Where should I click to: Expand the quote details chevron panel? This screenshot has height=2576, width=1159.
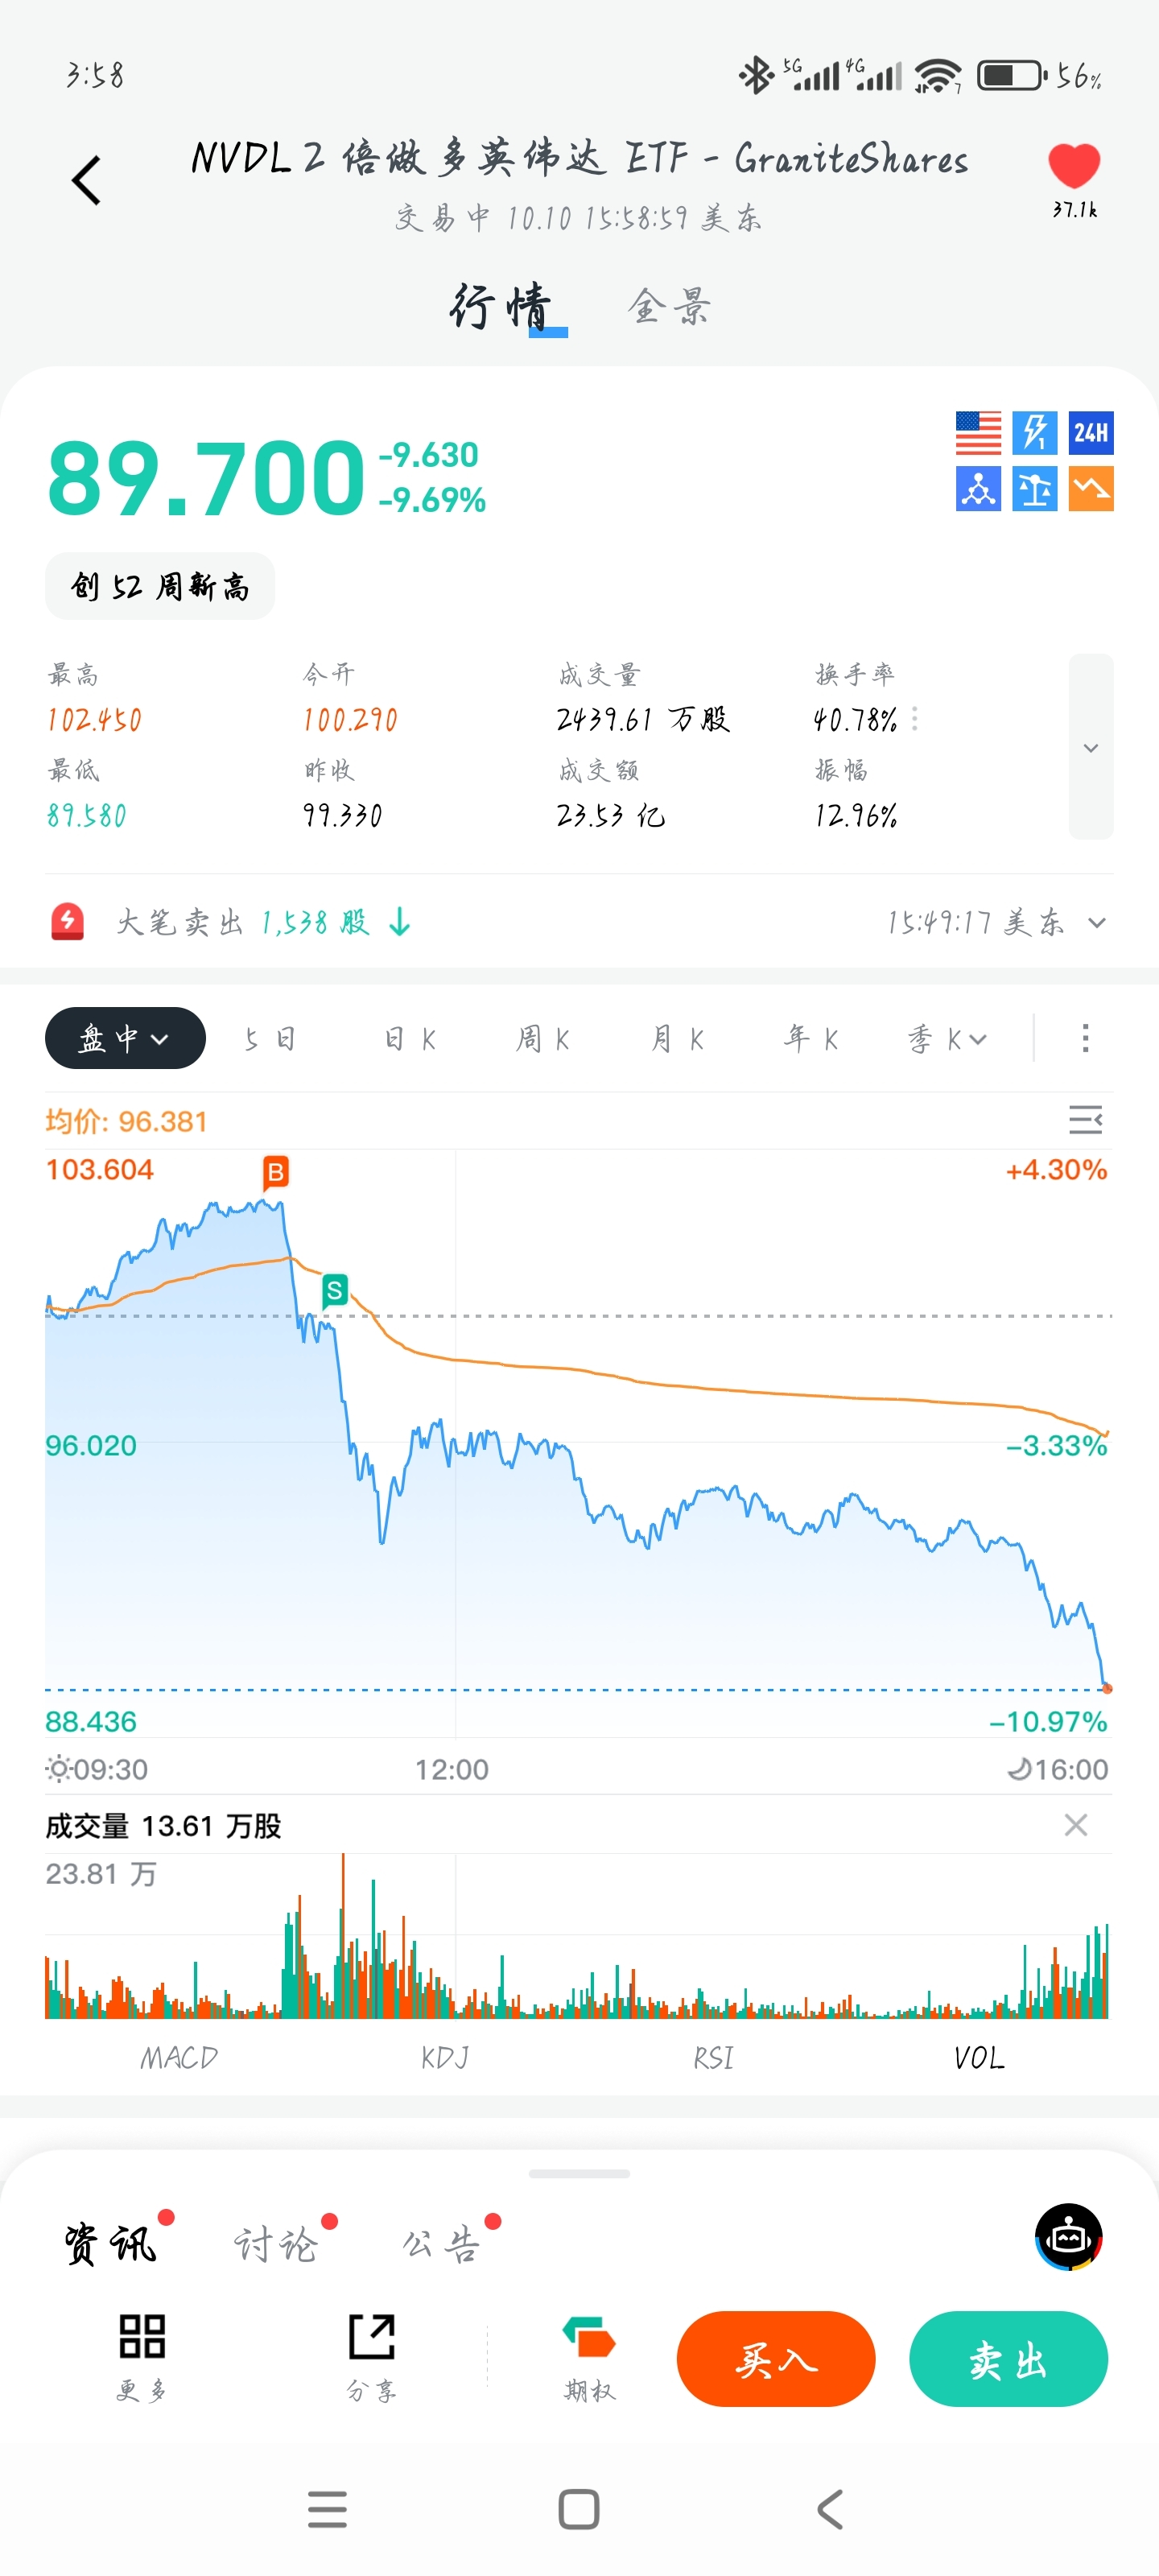pos(1090,747)
